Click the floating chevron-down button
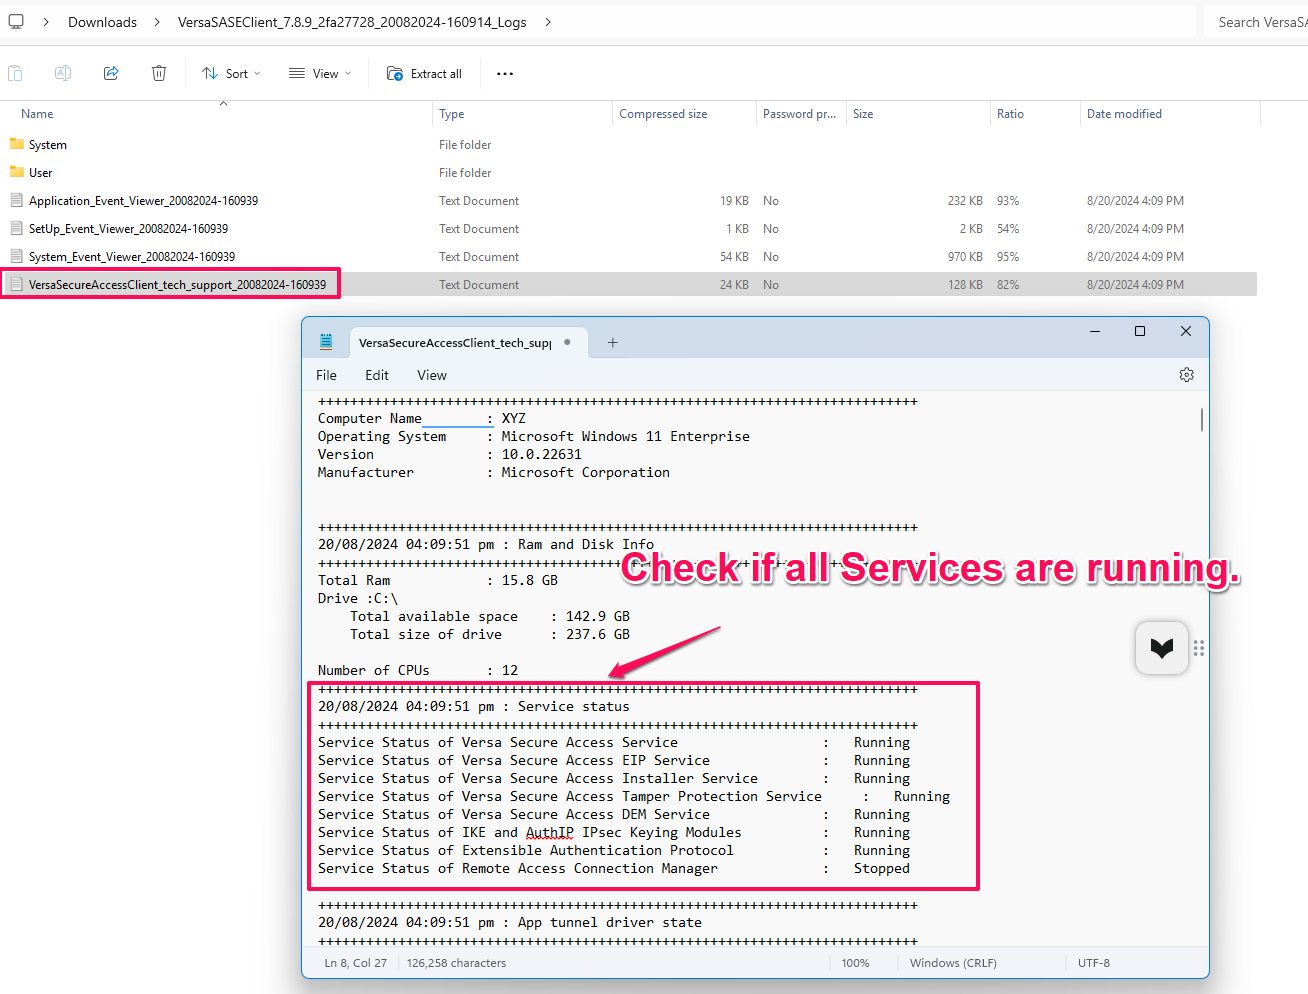The image size is (1308, 994). tap(1162, 648)
